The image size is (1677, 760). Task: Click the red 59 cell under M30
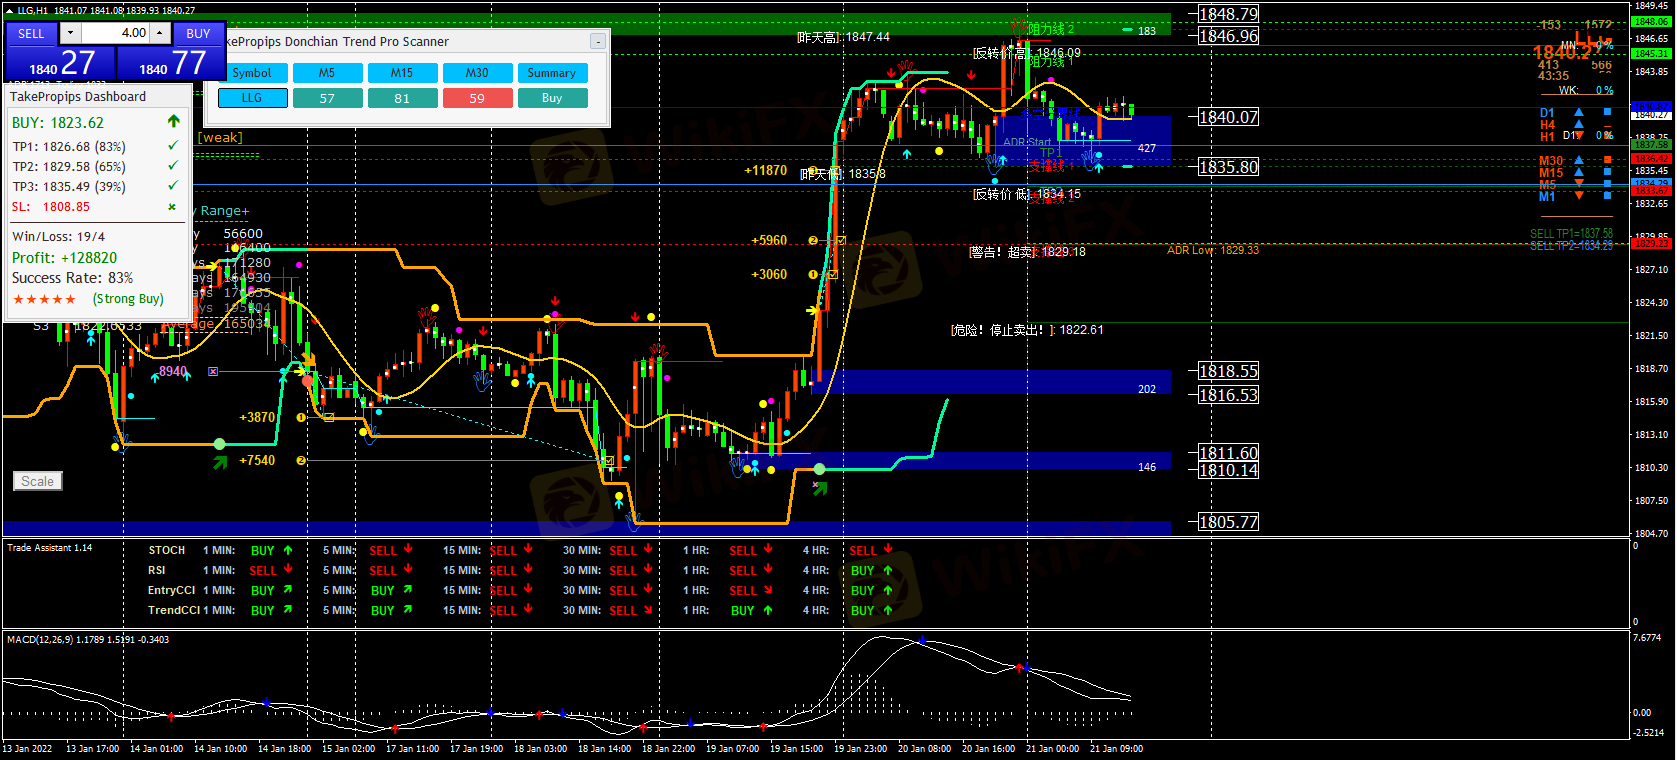pyautogui.click(x=477, y=98)
